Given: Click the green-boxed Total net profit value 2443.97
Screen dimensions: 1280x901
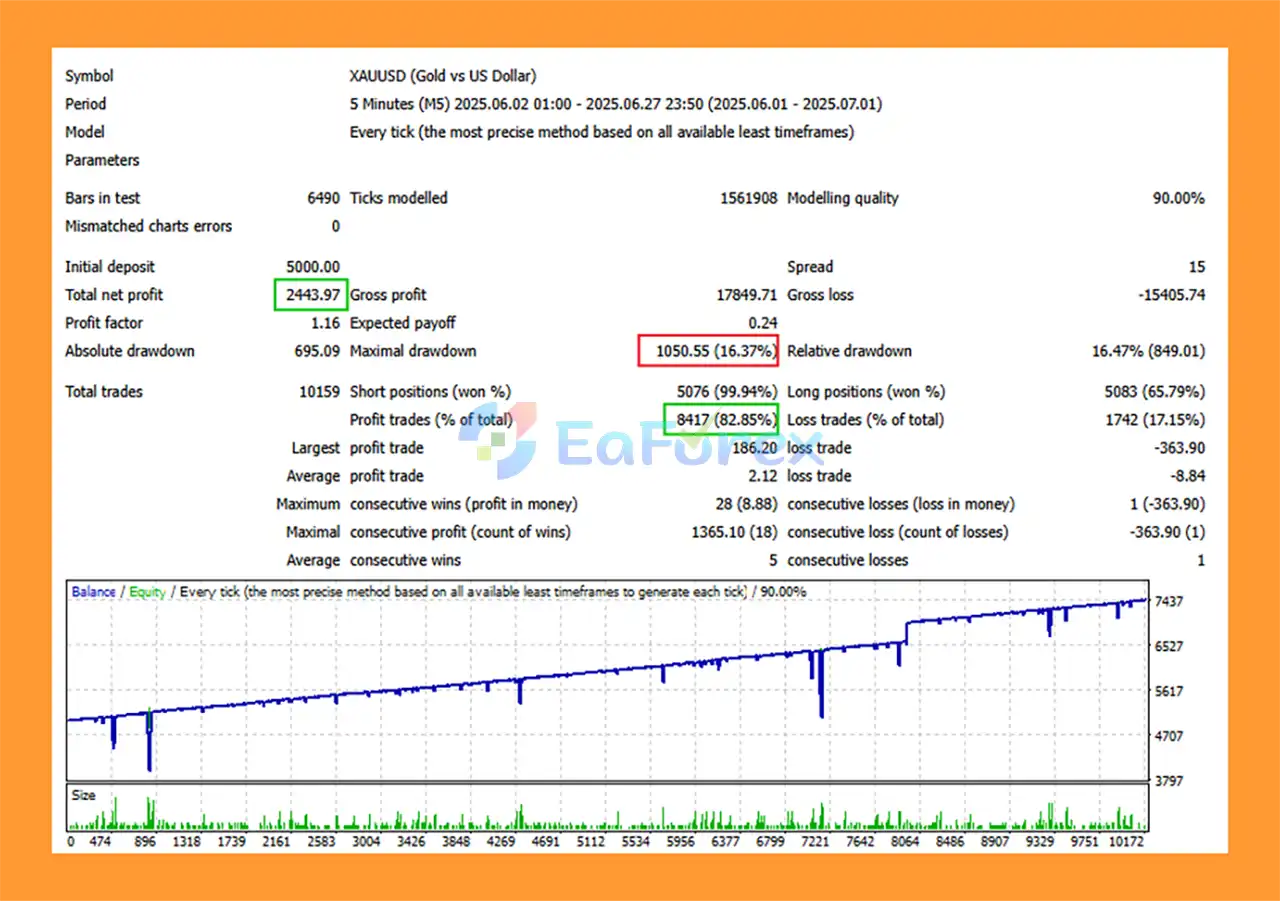Looking at the screenshot, I should [310, 295].
